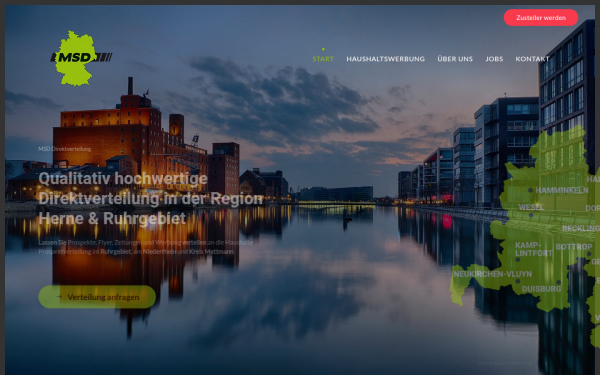Image resolution: width=600 pixels, height=375 pixels.
Task: Select DUISBURG on the region map
Action: coord(541,289)
